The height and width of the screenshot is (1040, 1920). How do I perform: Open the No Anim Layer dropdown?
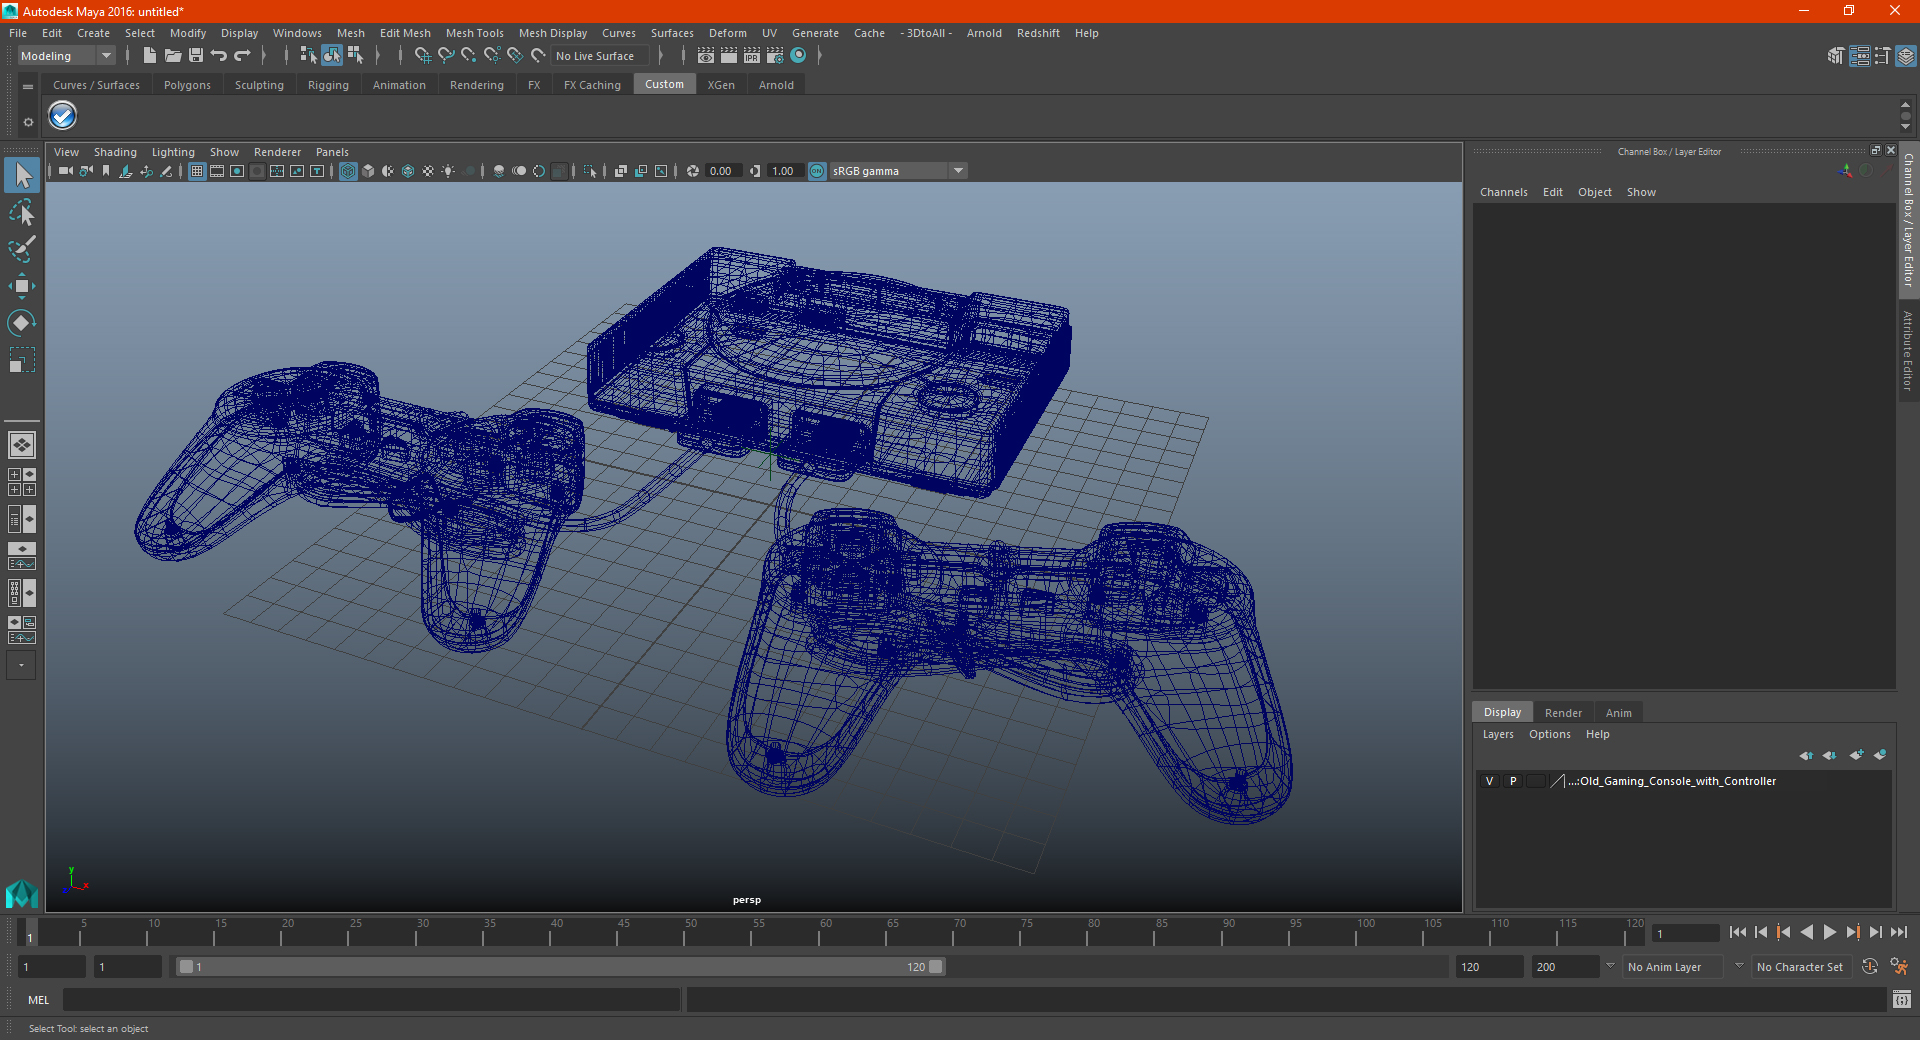(1674, 967)
